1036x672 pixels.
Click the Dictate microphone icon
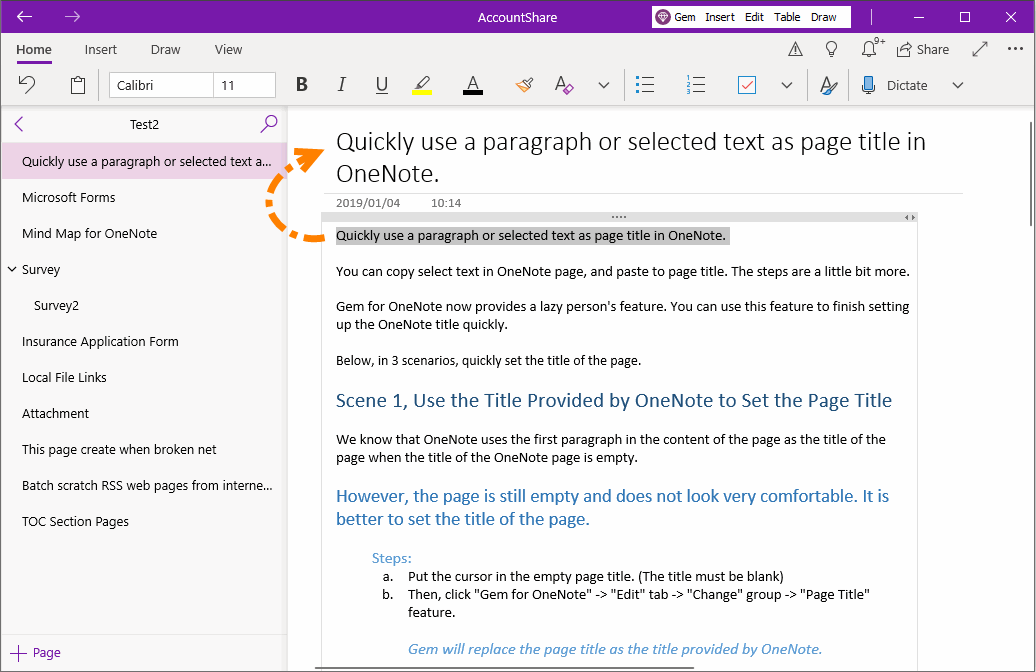pyautogui.click(x=868, y=85)
